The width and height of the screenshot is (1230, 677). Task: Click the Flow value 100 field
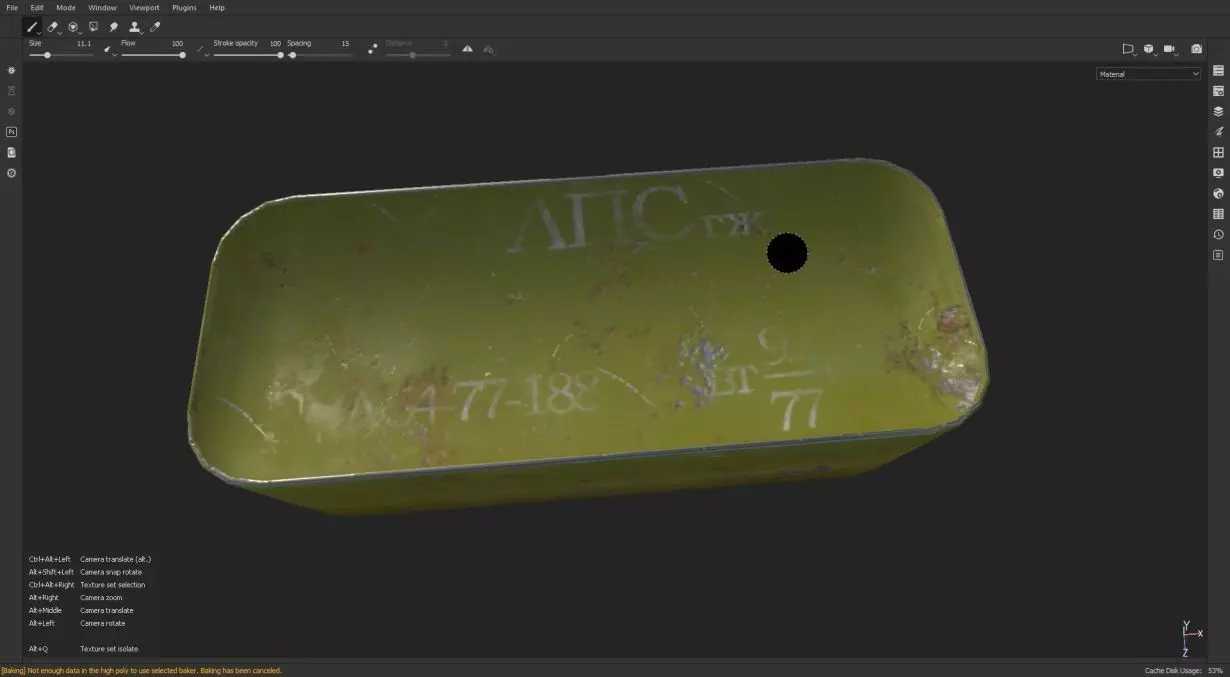click(177, 44)
